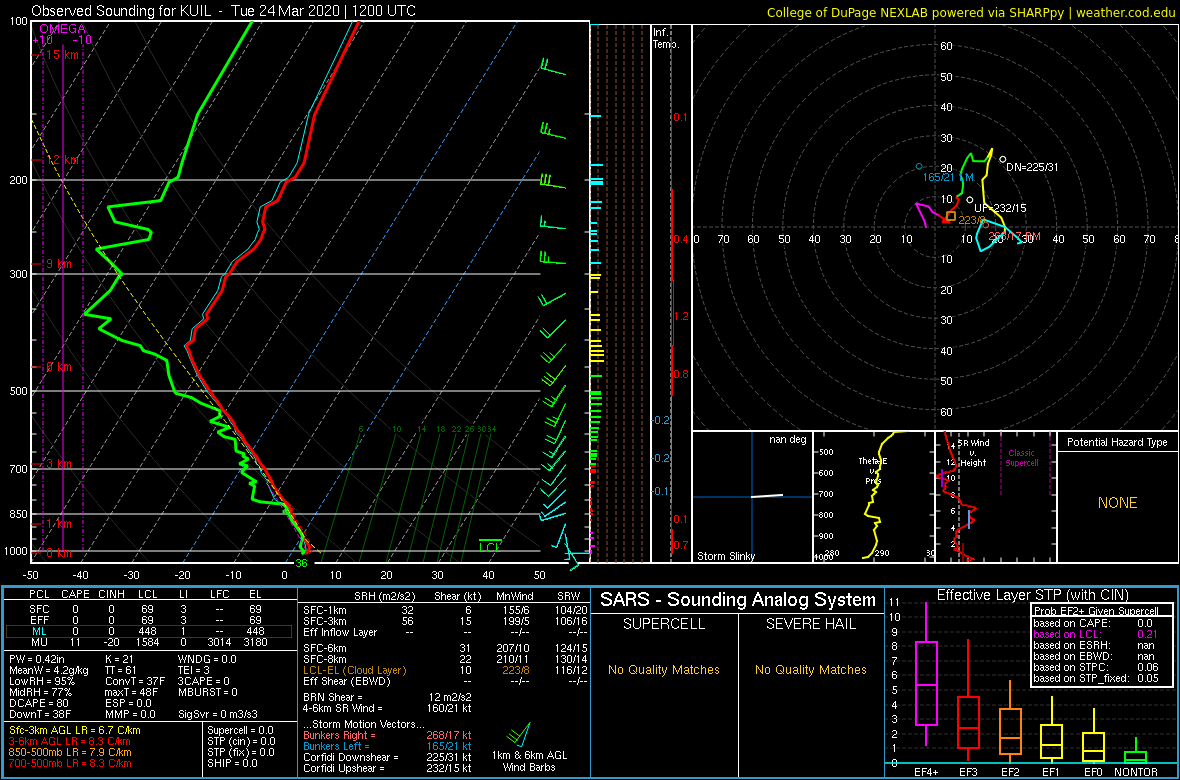Click the BRN Shear = 12 m2/s2 value

pyautogui.click(x=390, y=696)
